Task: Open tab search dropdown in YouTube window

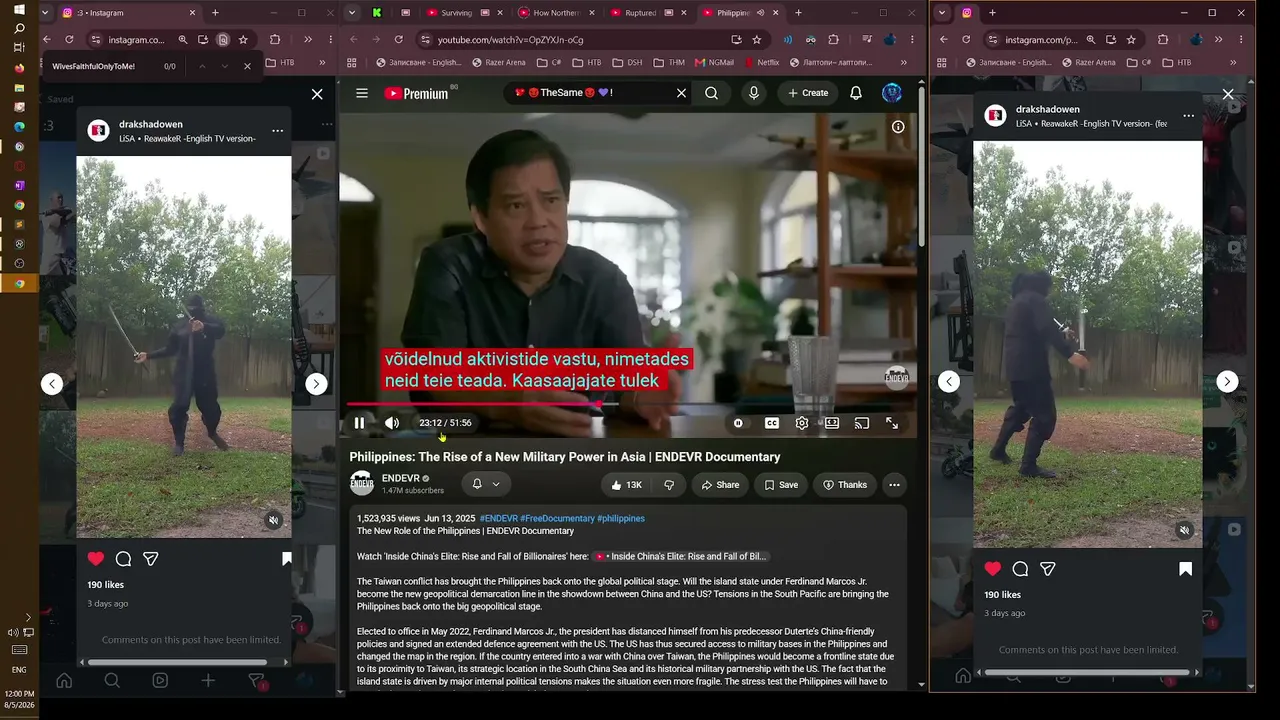Action: click(x=352, y=13)
